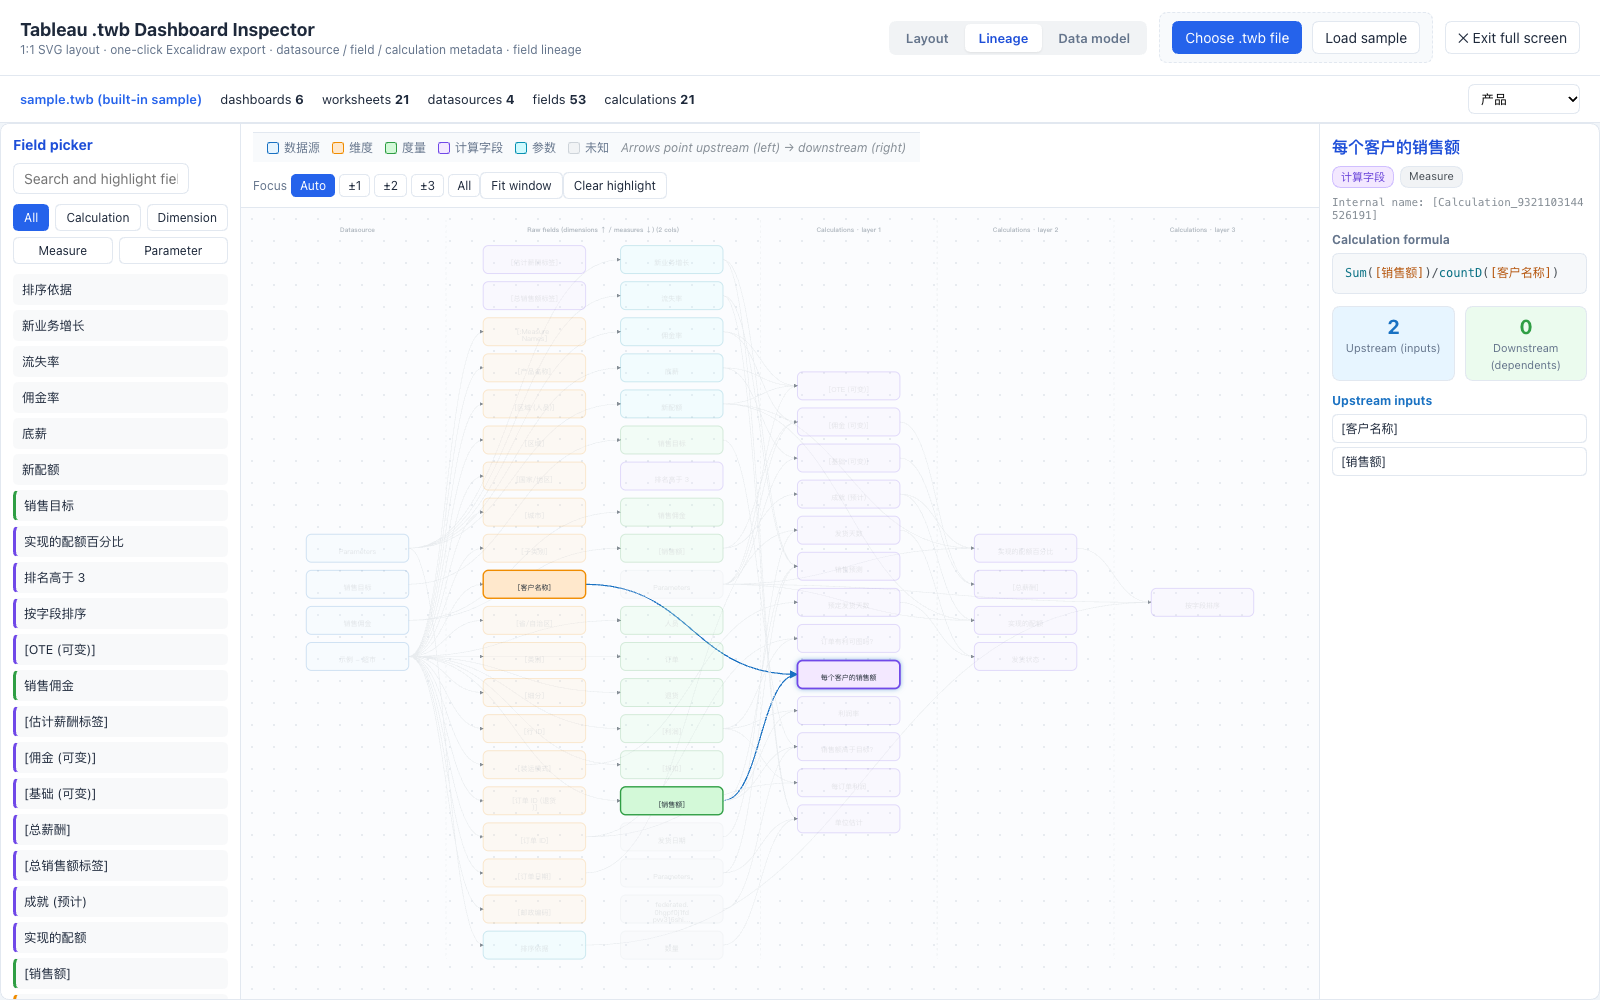Select the All field filter
Image resolution: width=1600 pixels, height=1000 pixels.
click(x=31, y=218)
